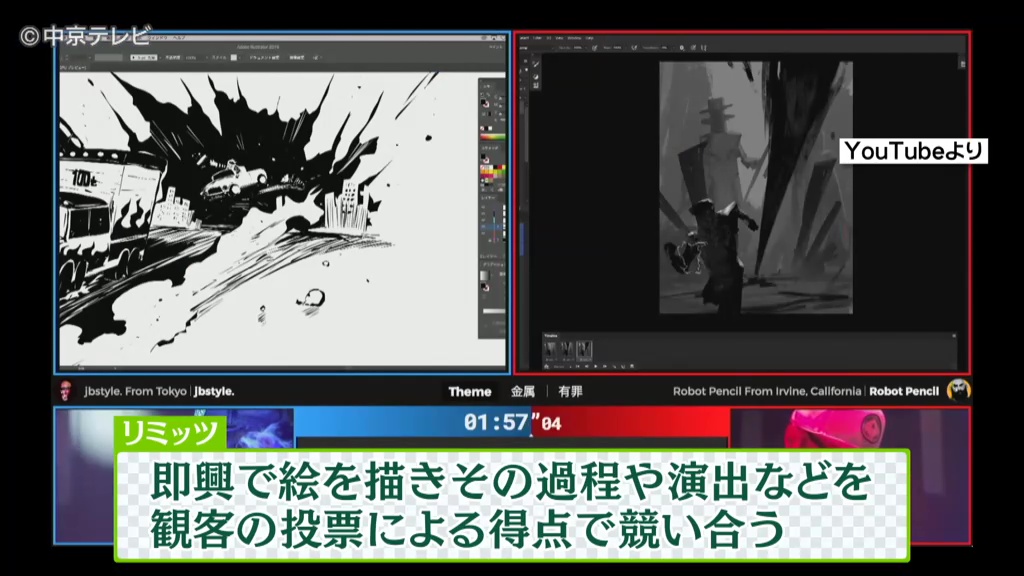Toggle pressure for opacity in Photoshop options bar
The width and height of the screenshot is (1024, 576).
coord(594,48)
